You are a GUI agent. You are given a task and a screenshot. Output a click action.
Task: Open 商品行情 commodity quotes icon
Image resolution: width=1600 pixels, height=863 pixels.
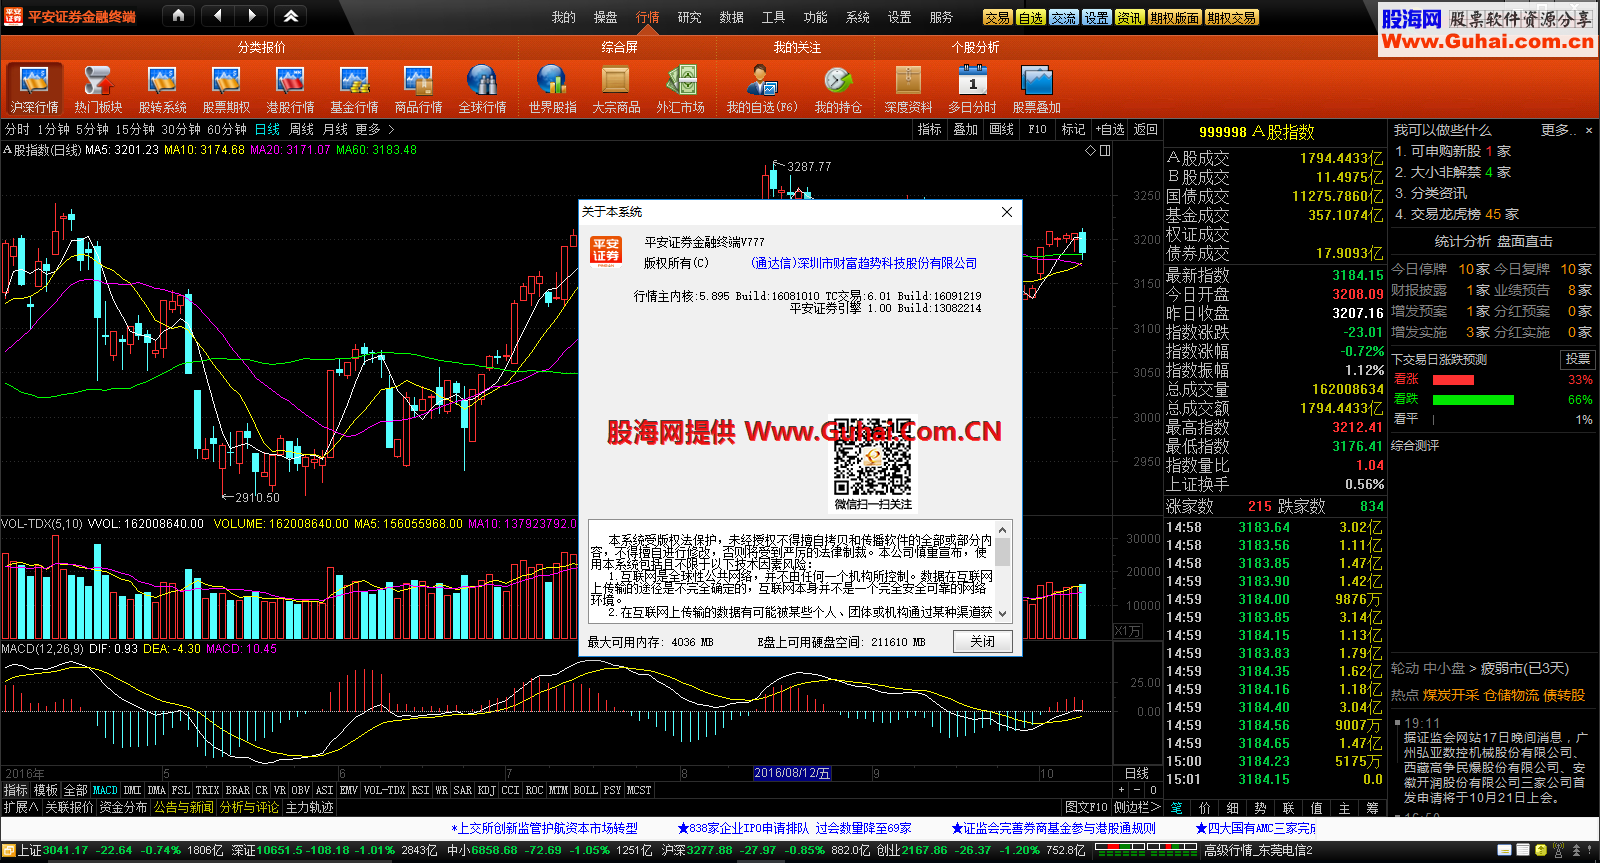click(x=418, y=89)
